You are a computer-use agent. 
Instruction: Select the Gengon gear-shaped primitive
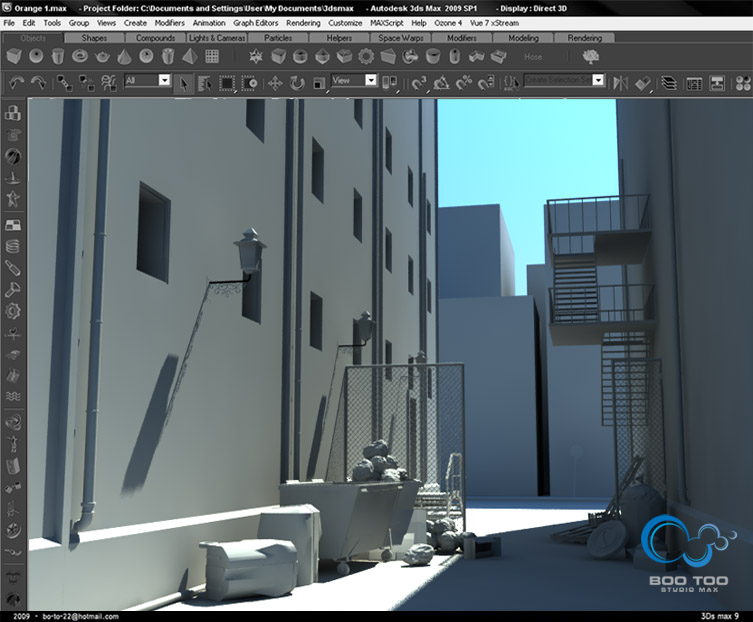coord(366,57)
